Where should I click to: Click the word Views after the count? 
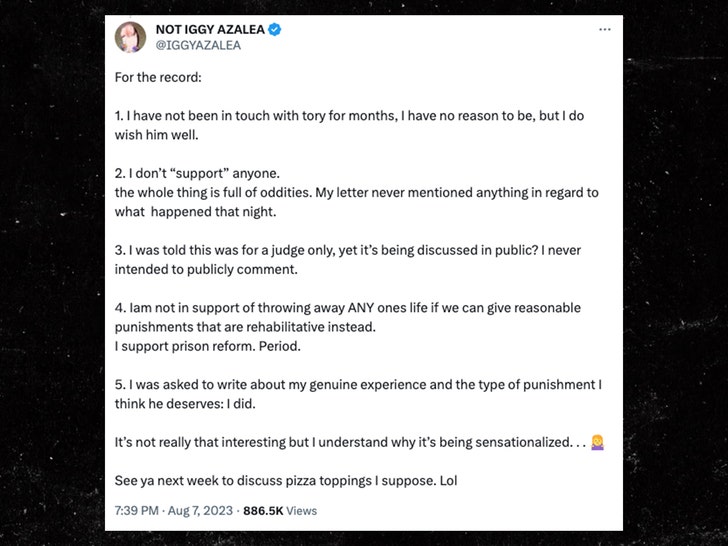coord(301,511)
